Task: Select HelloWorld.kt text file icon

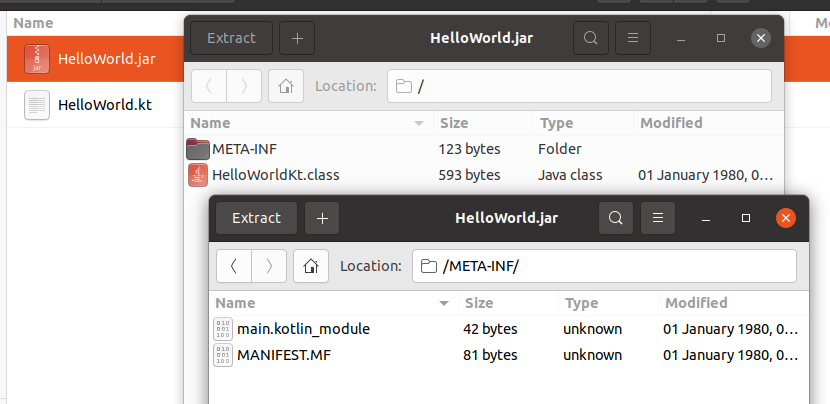Action: (37, 105)
